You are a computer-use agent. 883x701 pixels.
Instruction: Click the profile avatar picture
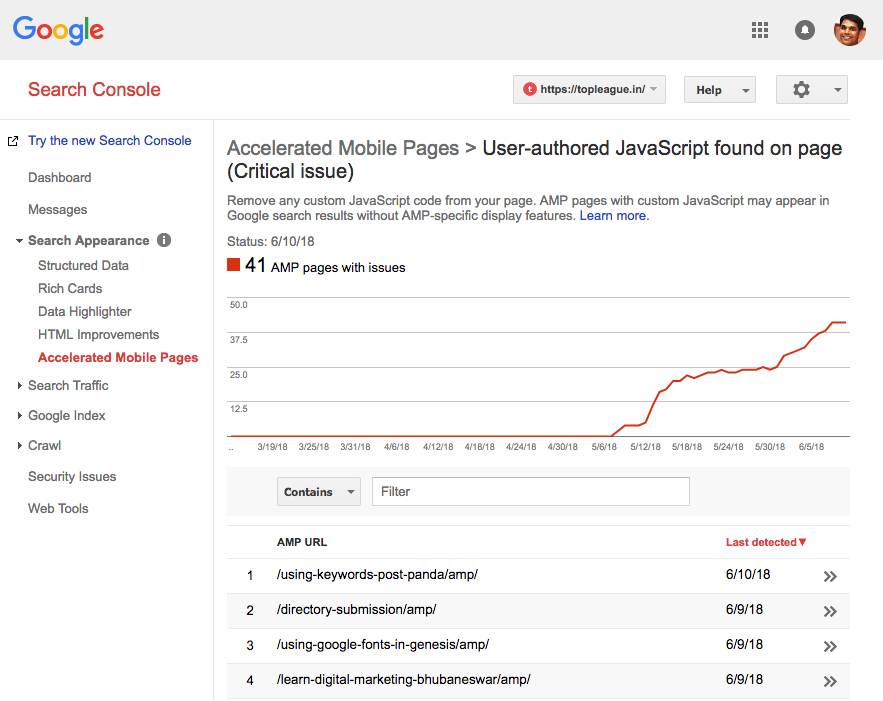(849, 30)
